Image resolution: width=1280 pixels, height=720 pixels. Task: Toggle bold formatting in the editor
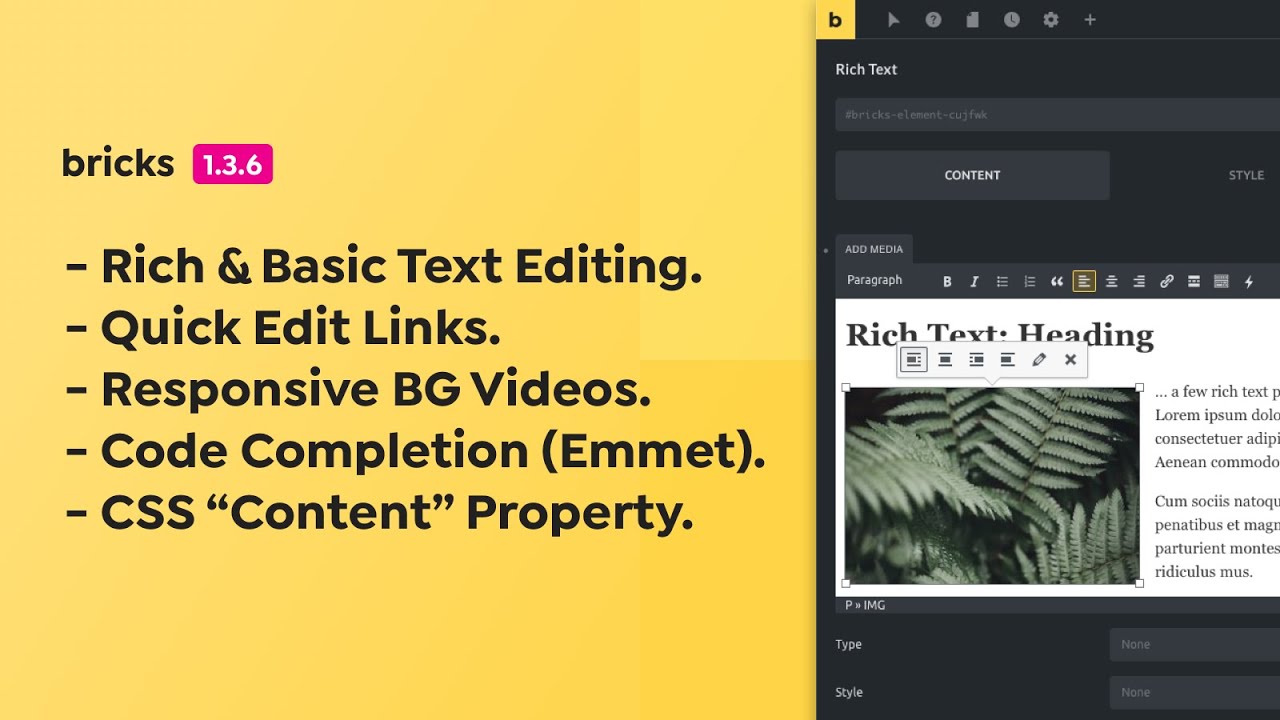(x=947, y=282)
